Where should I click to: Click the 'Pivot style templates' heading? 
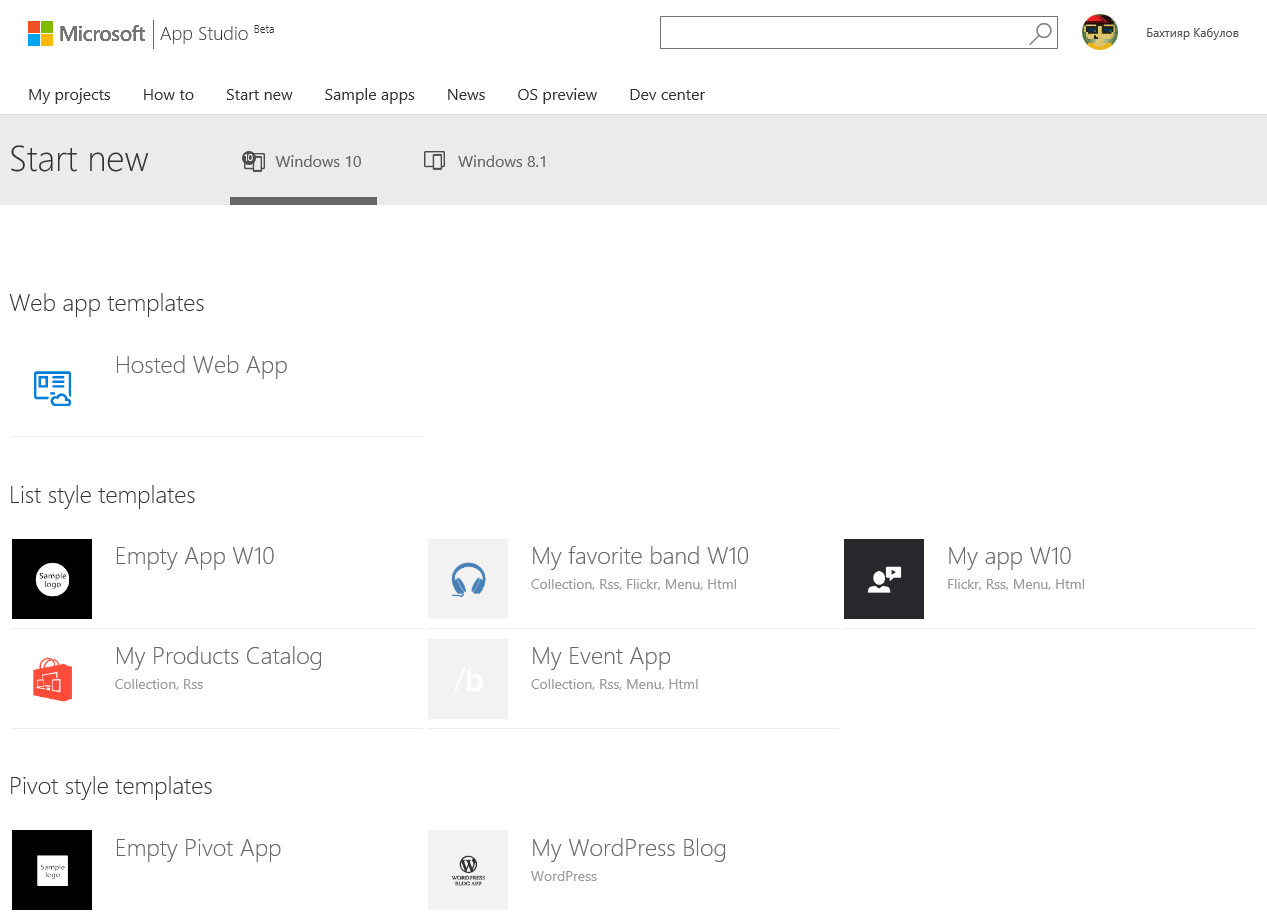coord(111,786)
